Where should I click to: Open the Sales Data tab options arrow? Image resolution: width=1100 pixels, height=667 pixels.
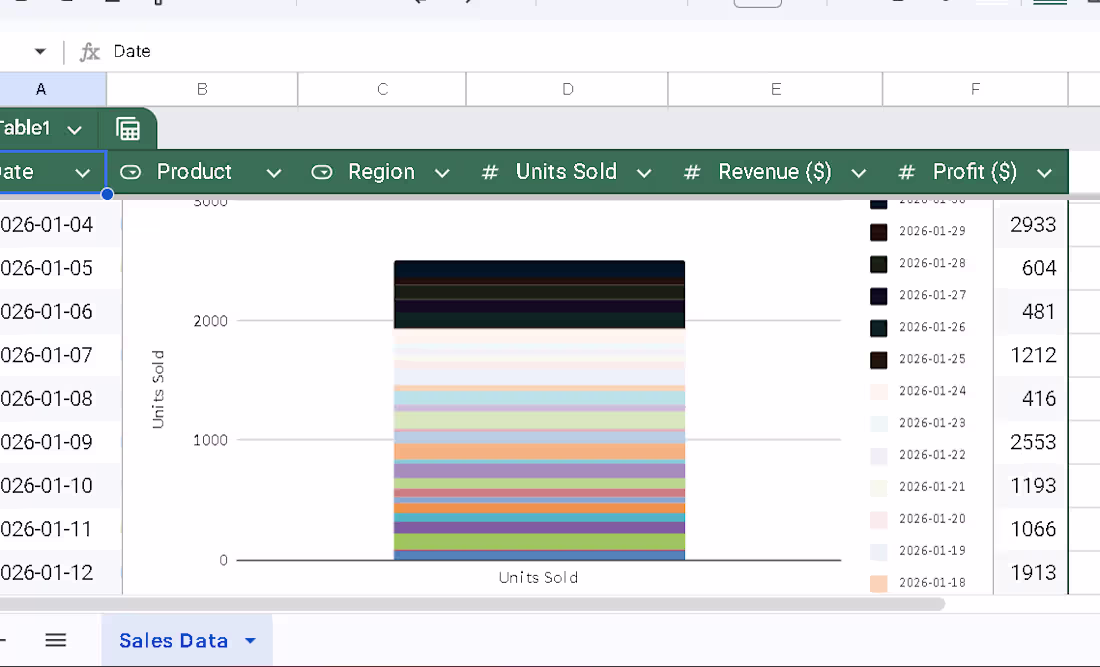tap(250, 640)
